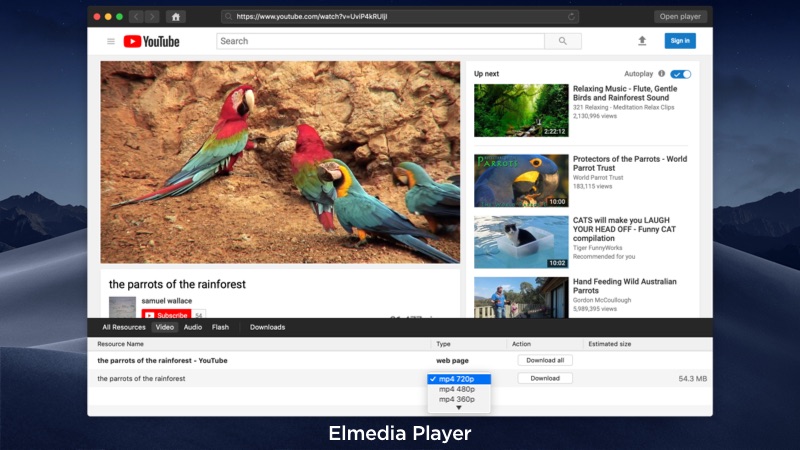800x450 pixels.
Task: Click the 54.3 MB size value
Action: pos(692,379)
